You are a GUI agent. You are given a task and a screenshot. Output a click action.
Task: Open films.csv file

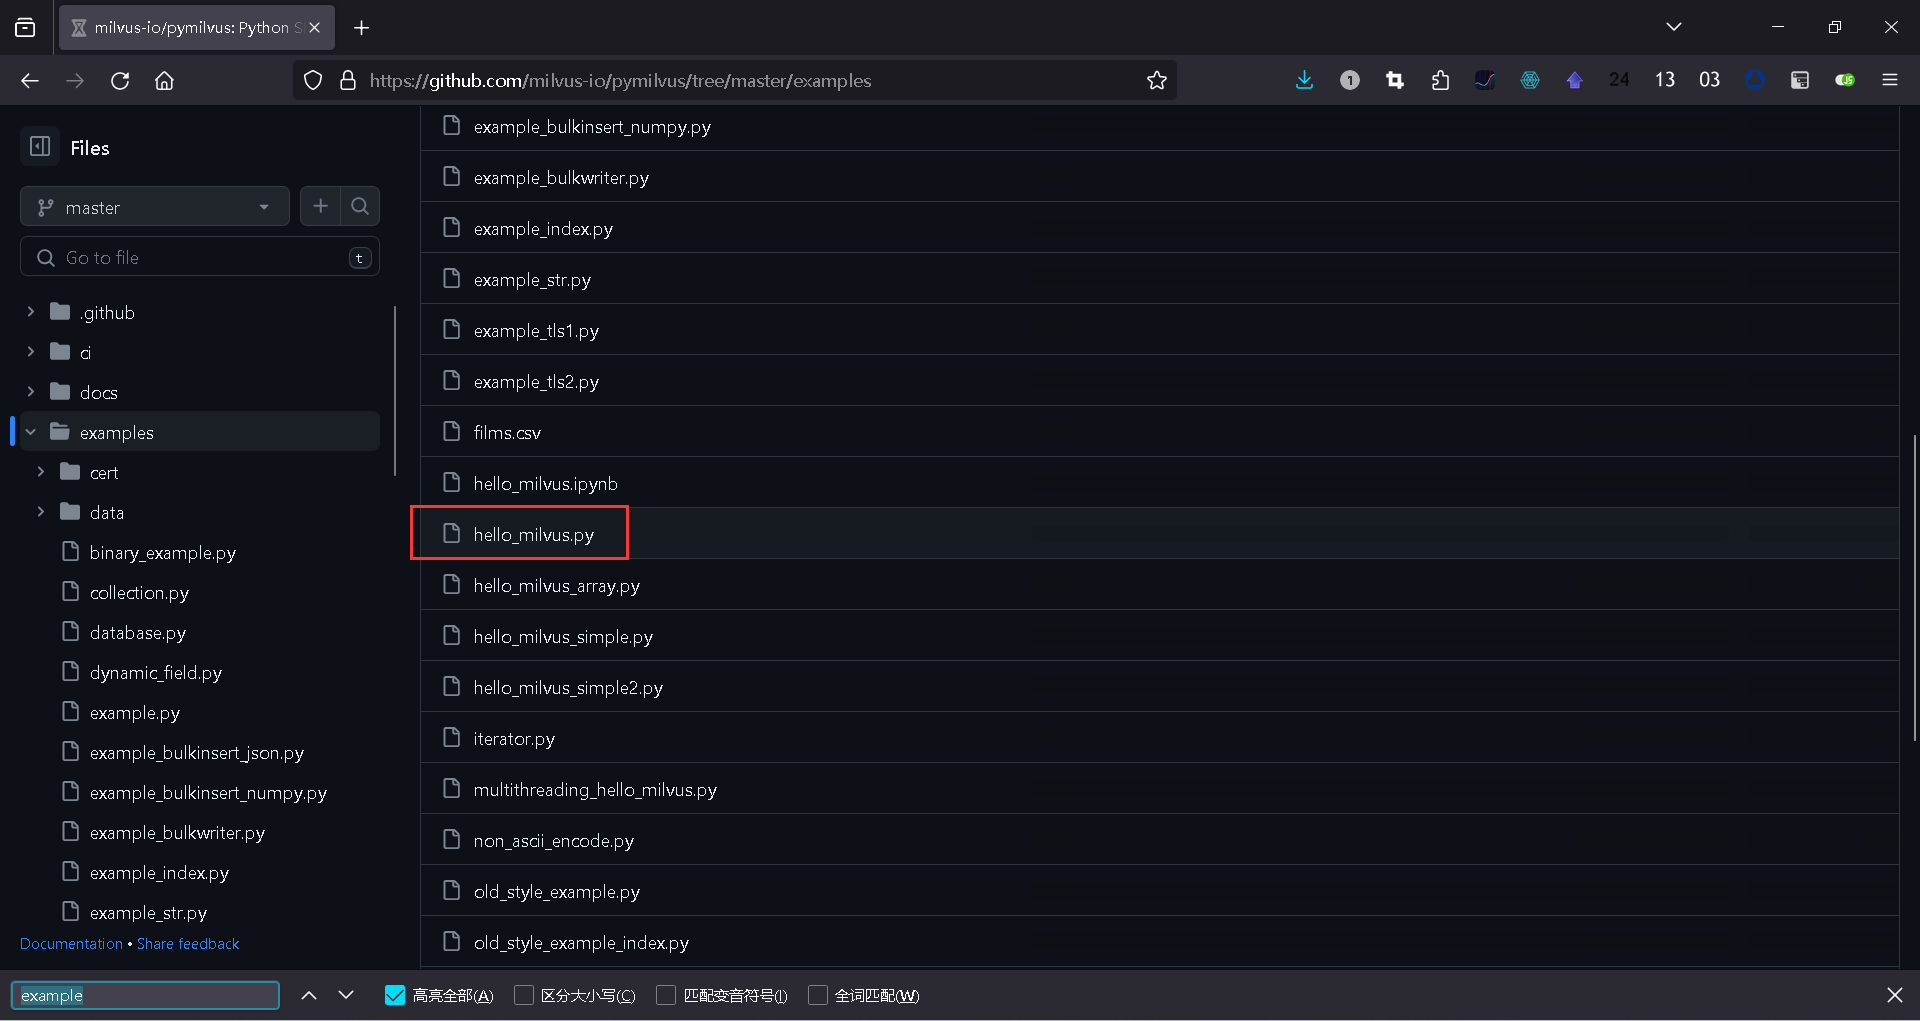click(507, 433)
